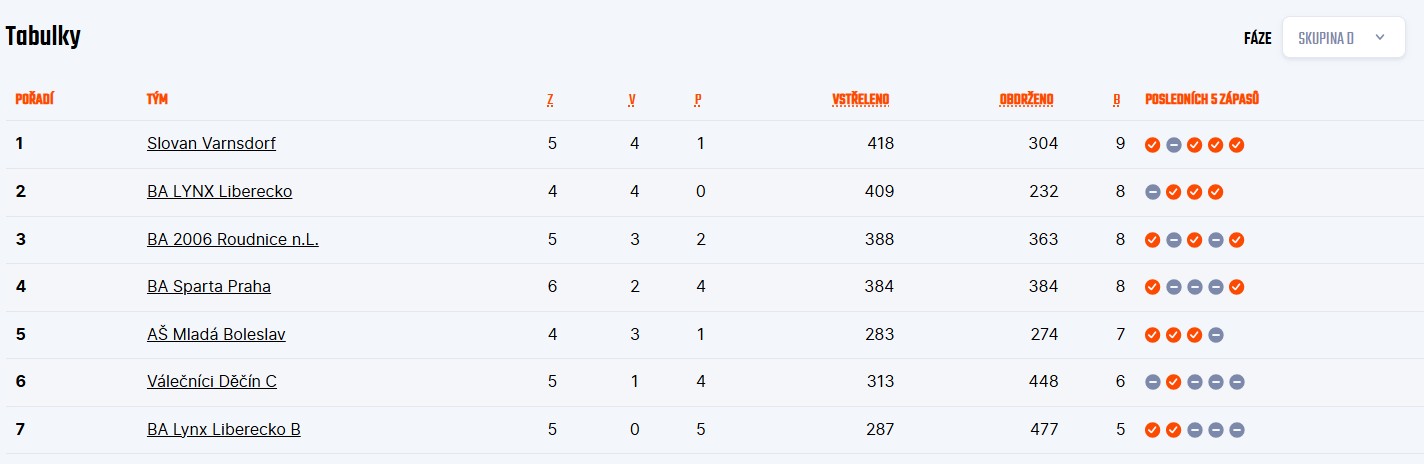The width and height of the screenshot is (1424, 464).
Task: Click the Posledních 5 zápasů header
Action: 1201,99
